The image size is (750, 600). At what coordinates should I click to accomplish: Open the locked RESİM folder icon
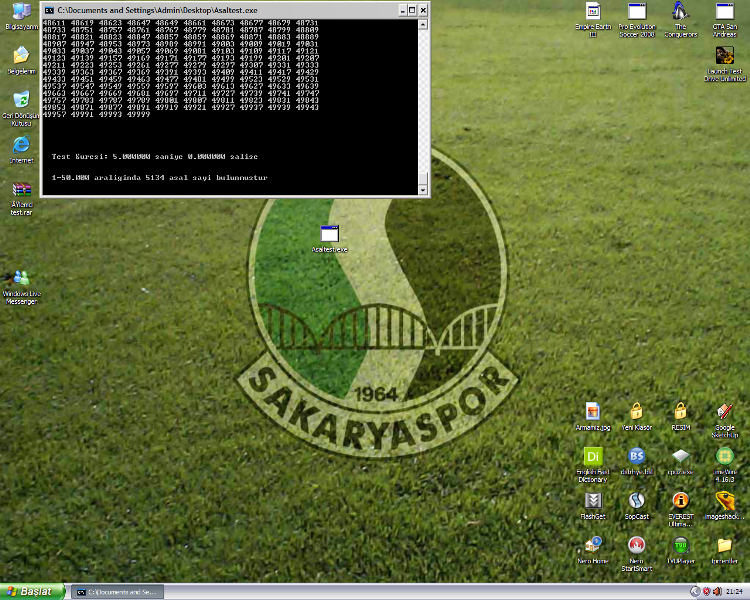681,417
